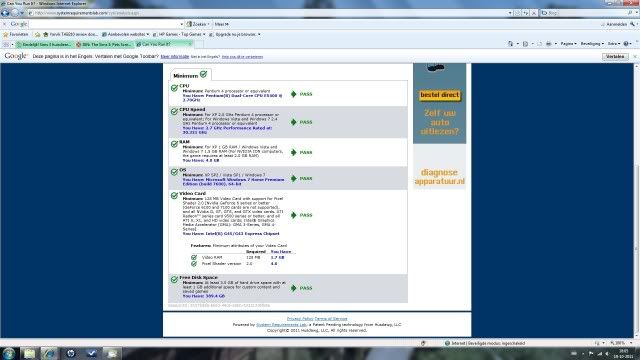Click the address bar refresh icon

coord(526,13)
